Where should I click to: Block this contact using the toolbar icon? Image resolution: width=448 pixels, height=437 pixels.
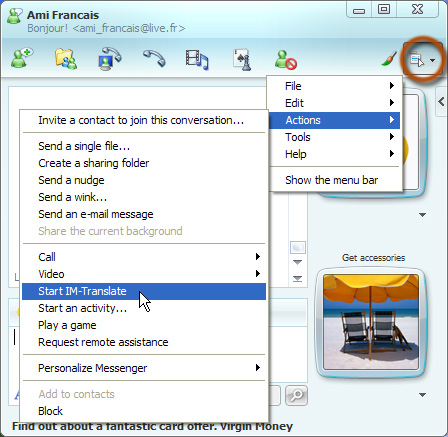pyautogui.click(x=286, y=60)
